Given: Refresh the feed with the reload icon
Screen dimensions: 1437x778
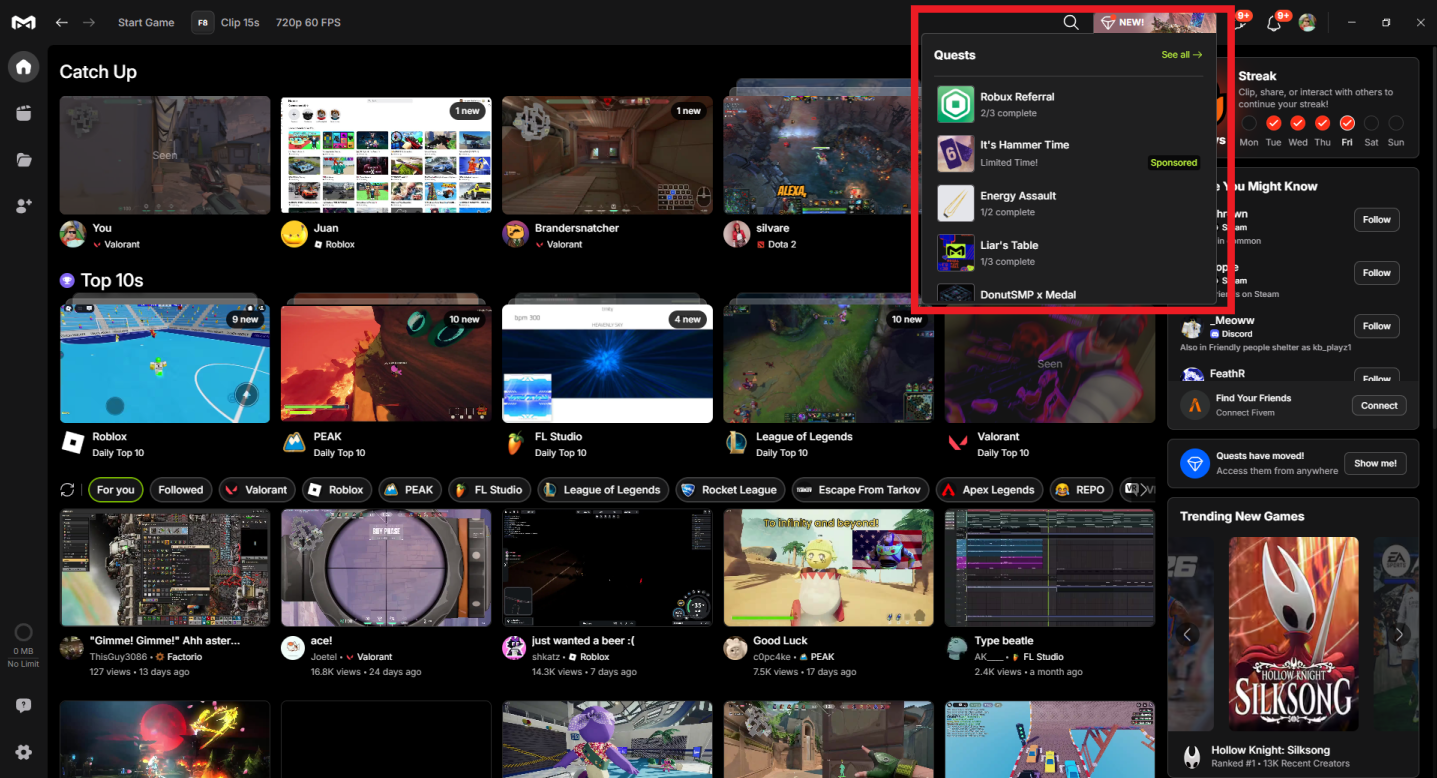Looking at the screenshot, I should (x=67, y=490).
